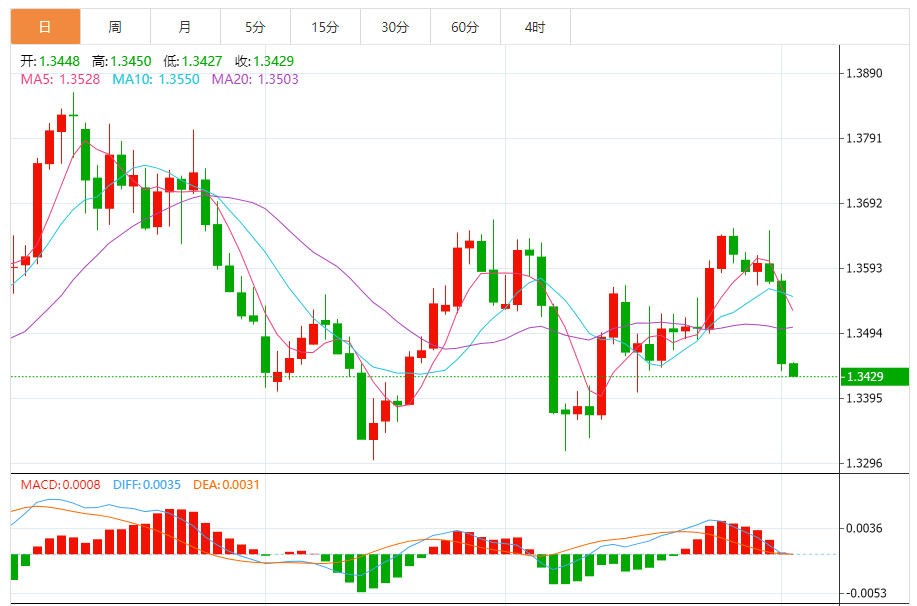
Task: Click the green current price tag 1.3429
Action: click(x=875, y=377)
